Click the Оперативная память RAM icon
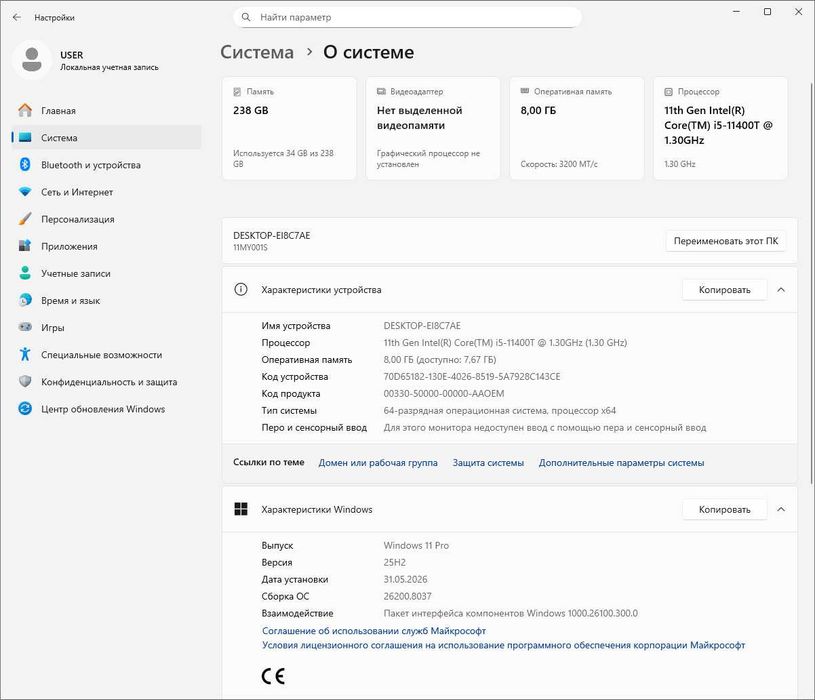815x700 pixels. coord(525,91)
